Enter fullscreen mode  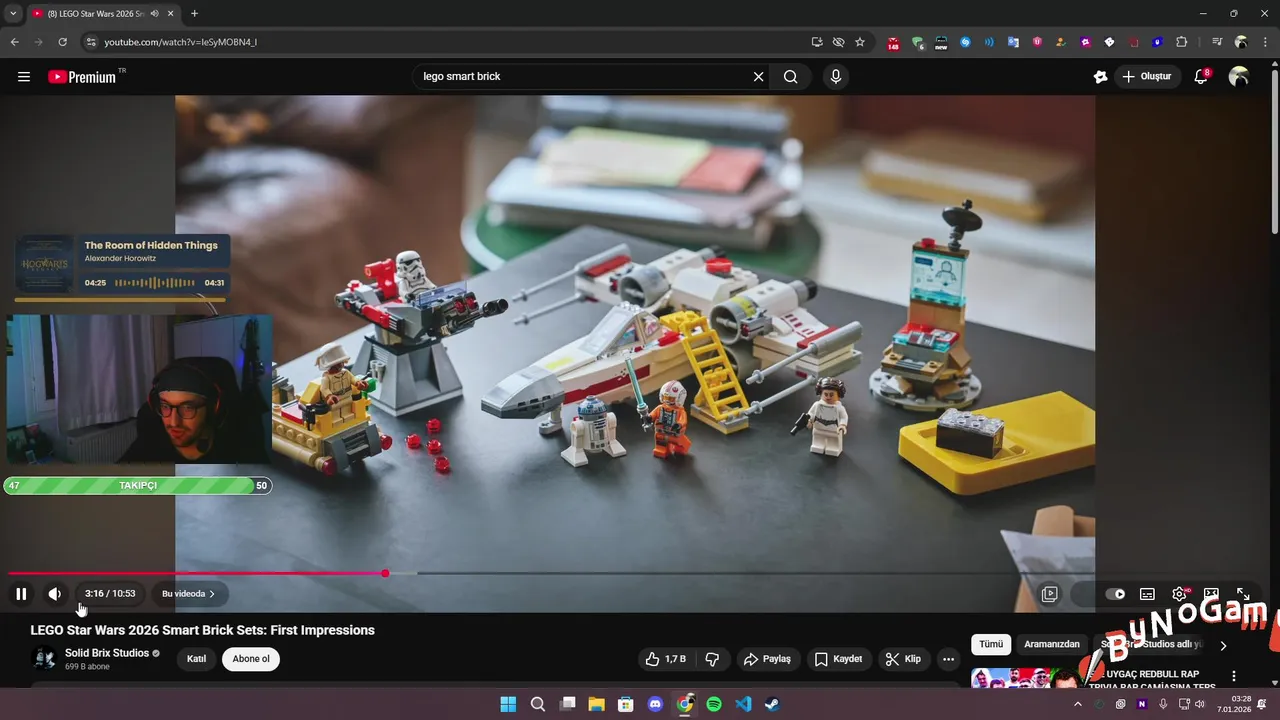pyautogui.click(x=1243, y=594)
